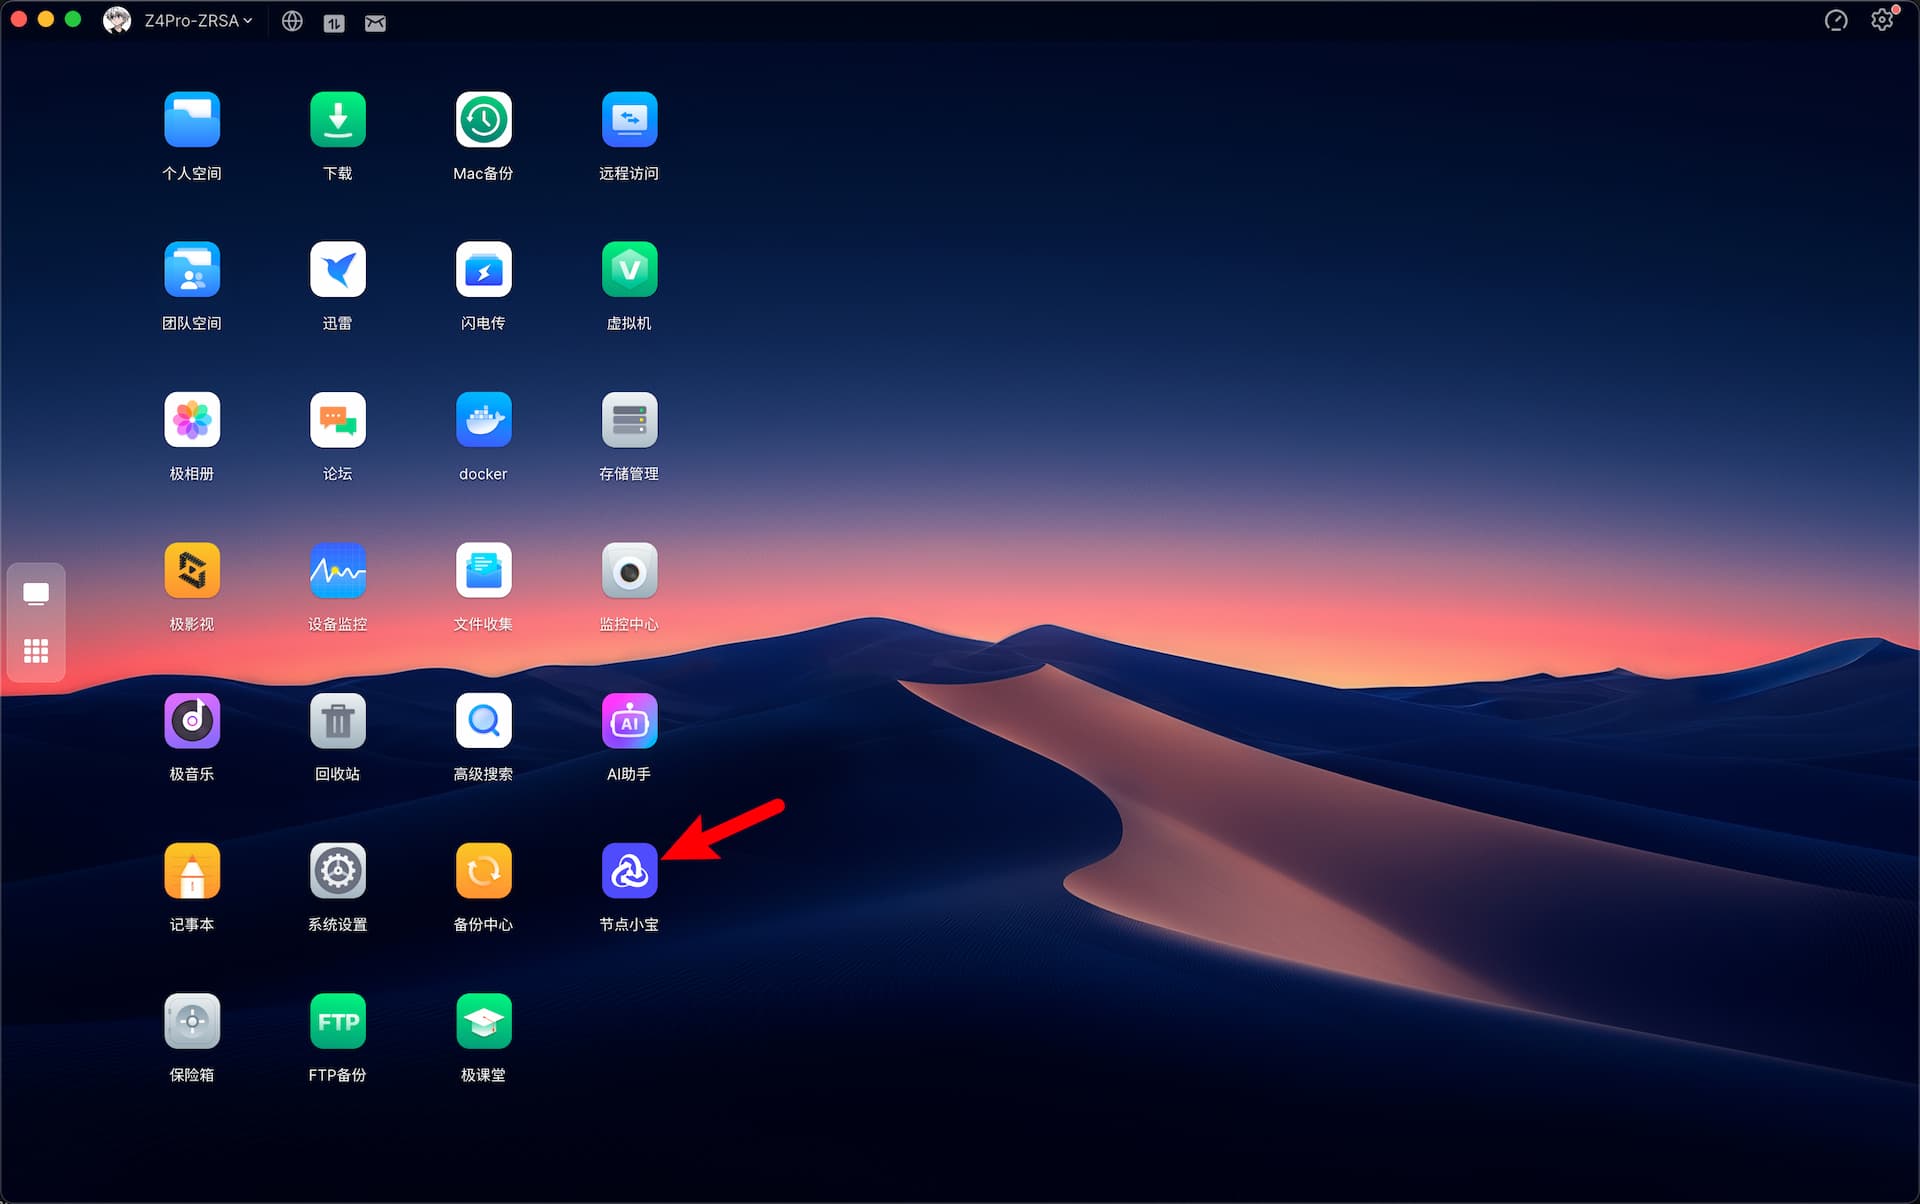Open the AI助手 assistant icon
The height and width of the screenshot is (1204, 1920).
[629, 721]
